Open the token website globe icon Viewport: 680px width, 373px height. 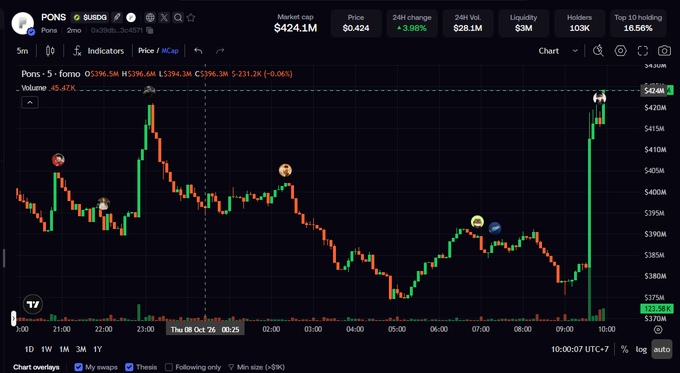(150, 17)
